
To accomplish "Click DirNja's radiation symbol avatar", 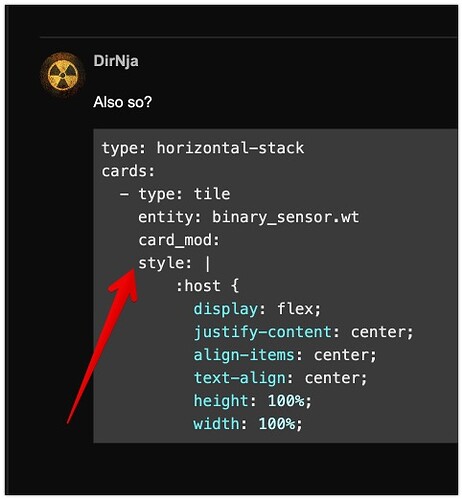I will 62,75.
